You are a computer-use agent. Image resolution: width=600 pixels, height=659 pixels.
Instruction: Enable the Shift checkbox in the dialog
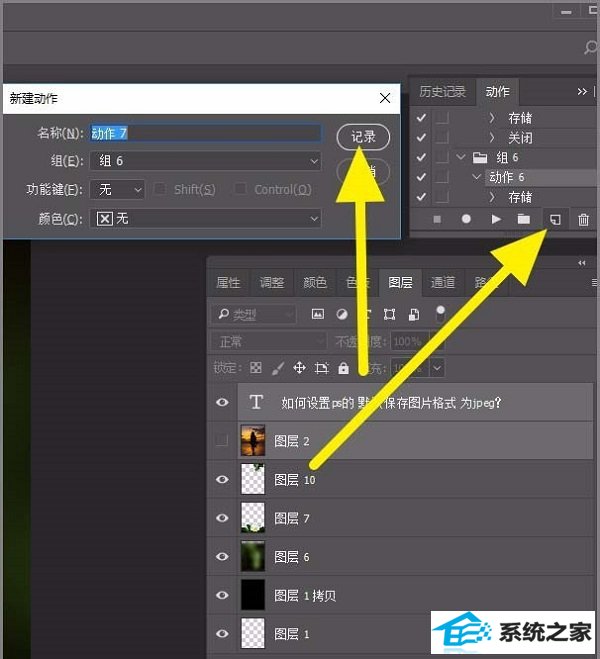[x=161, y=189]
